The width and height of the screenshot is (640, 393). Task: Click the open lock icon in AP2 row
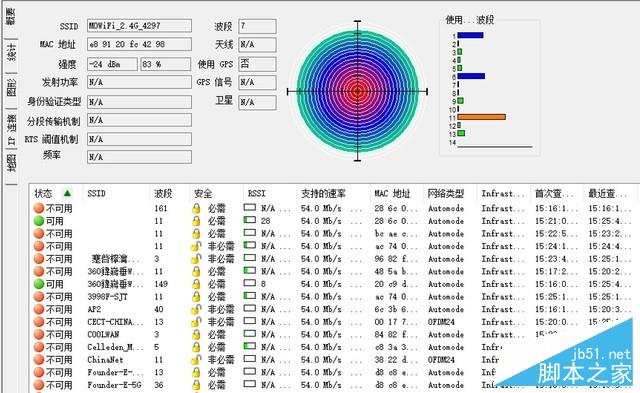tap(196, 309)
